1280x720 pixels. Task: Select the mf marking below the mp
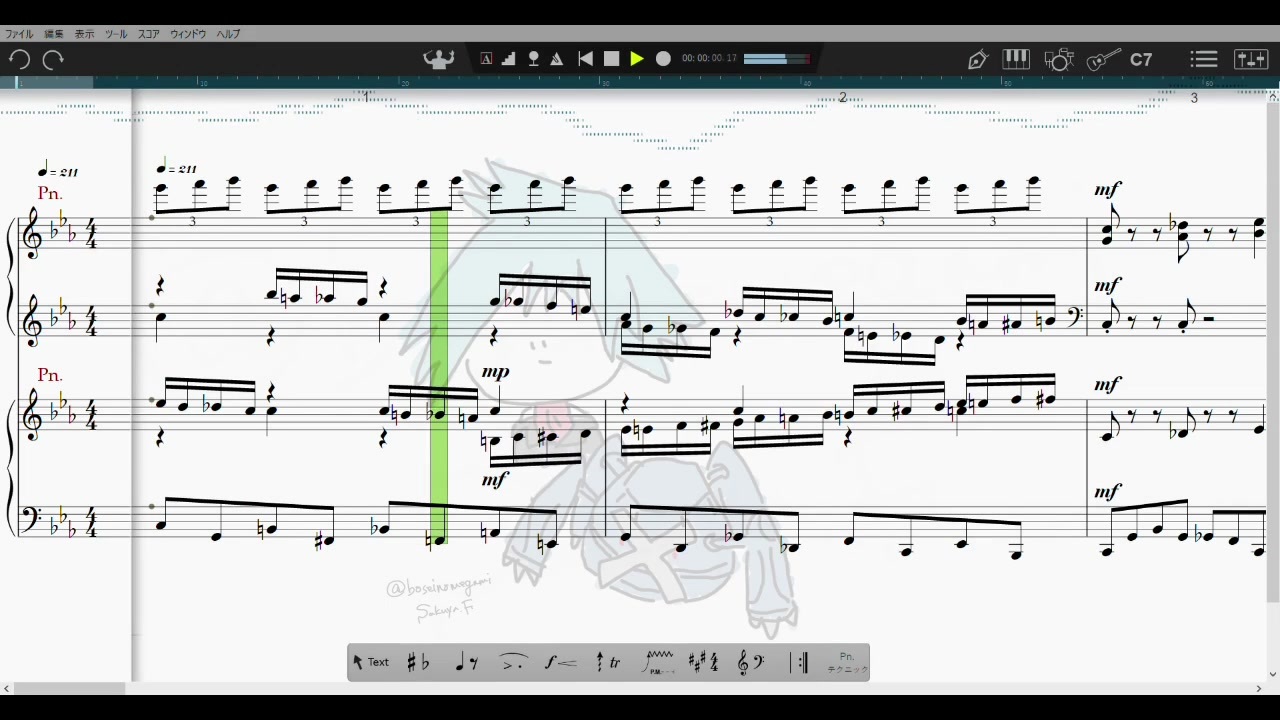pos(495,481)
